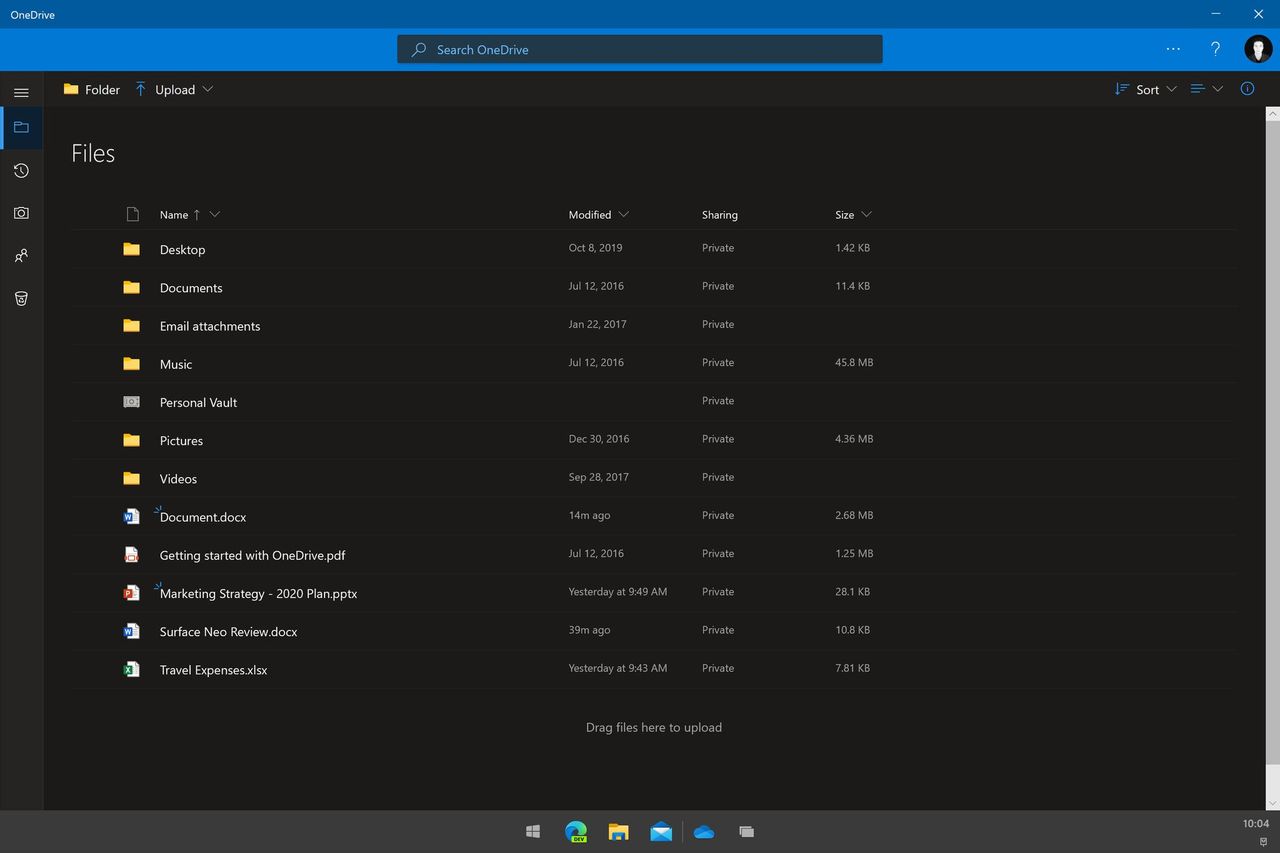1280x853 pixels.
Task: Open Personal Vault name
Action: click(198, 402)
